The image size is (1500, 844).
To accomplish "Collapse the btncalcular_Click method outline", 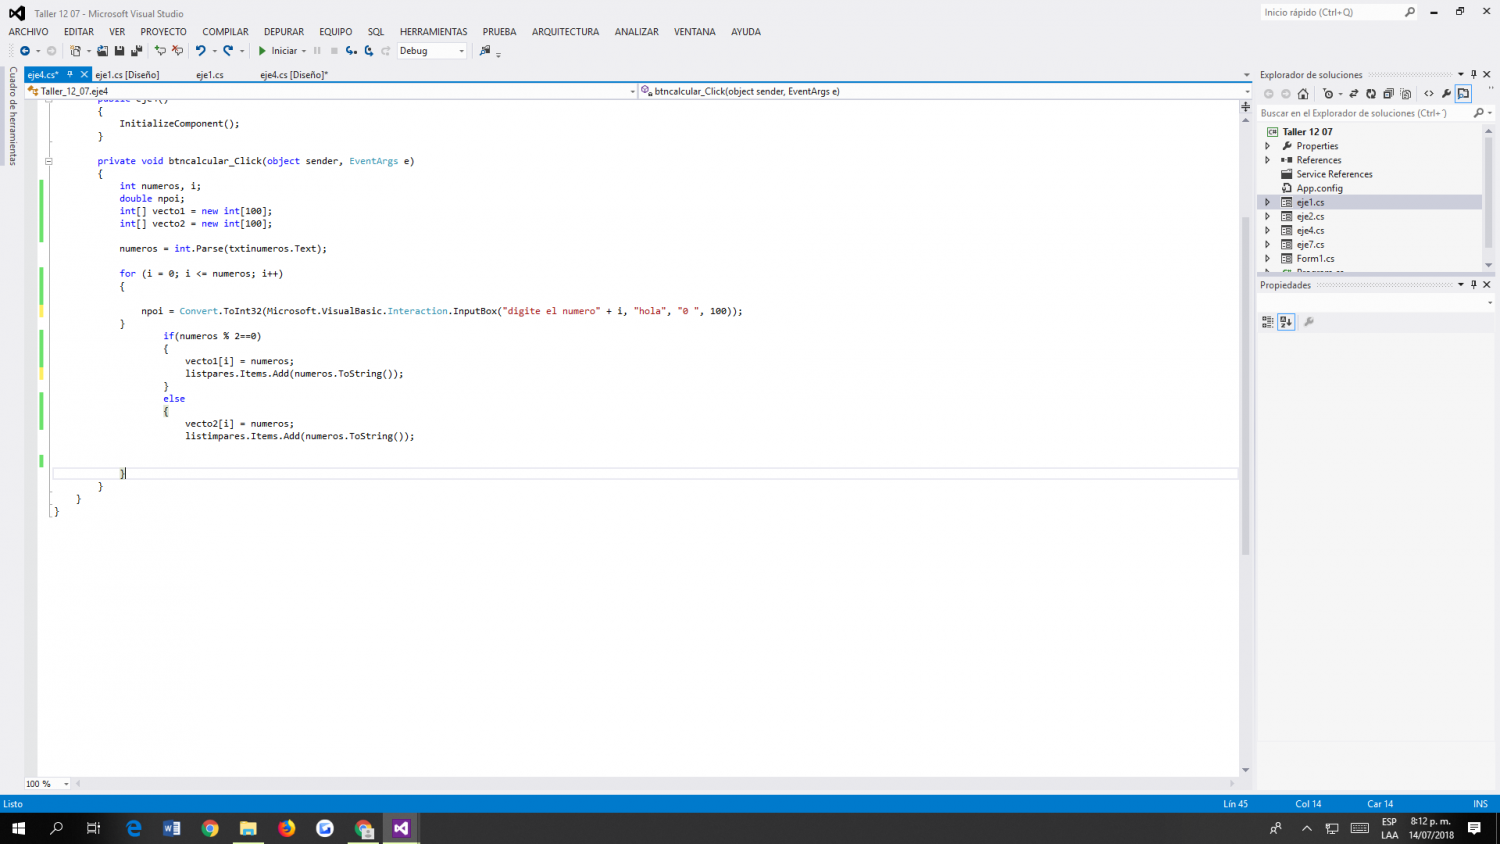I will [x=48, y=161].
